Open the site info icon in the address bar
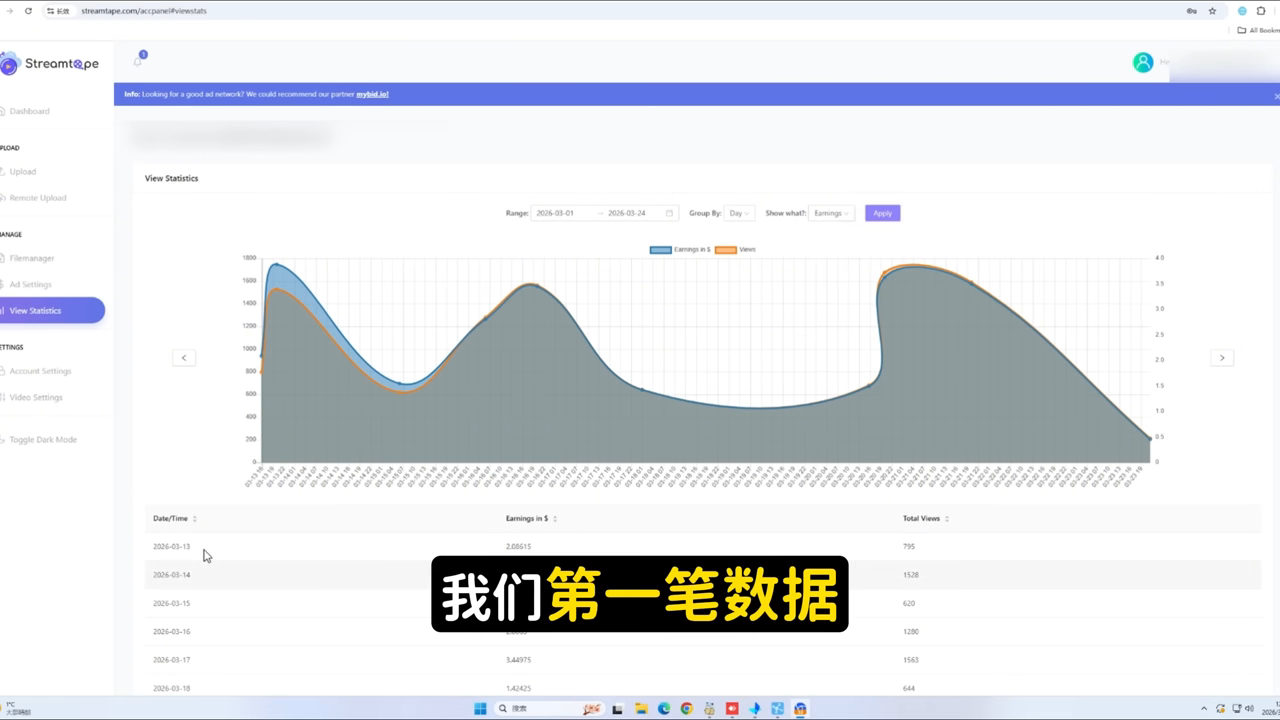The width and height of the screenshot is (1280, 720). click(x=50, y=11)
